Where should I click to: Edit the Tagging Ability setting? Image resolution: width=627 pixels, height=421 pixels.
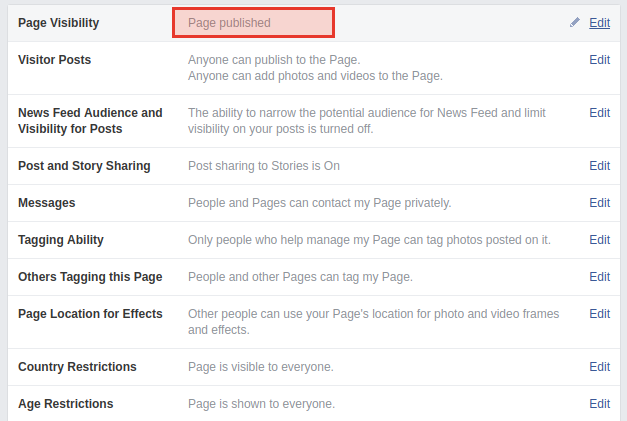[599, 240]
